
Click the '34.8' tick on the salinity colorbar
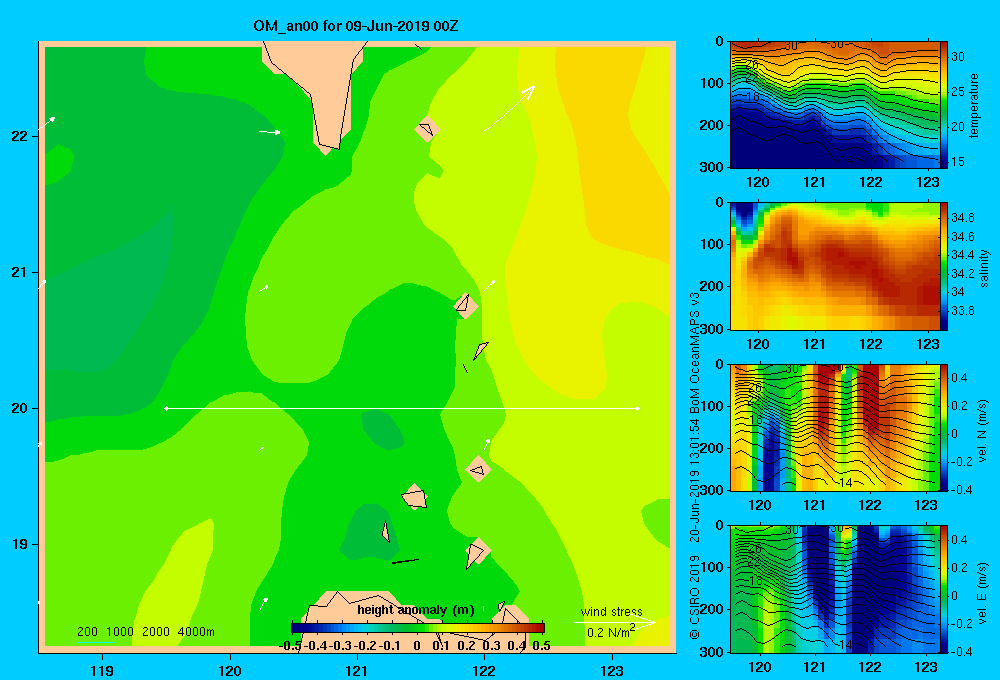[x=963, y=218]
